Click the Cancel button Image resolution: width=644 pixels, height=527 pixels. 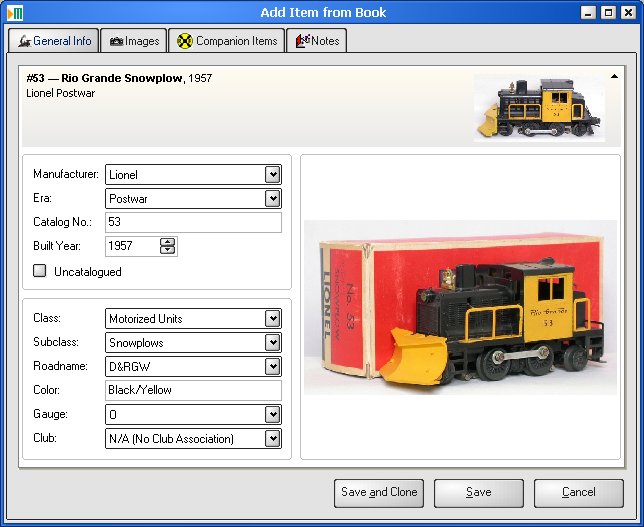tap(579, 493)
